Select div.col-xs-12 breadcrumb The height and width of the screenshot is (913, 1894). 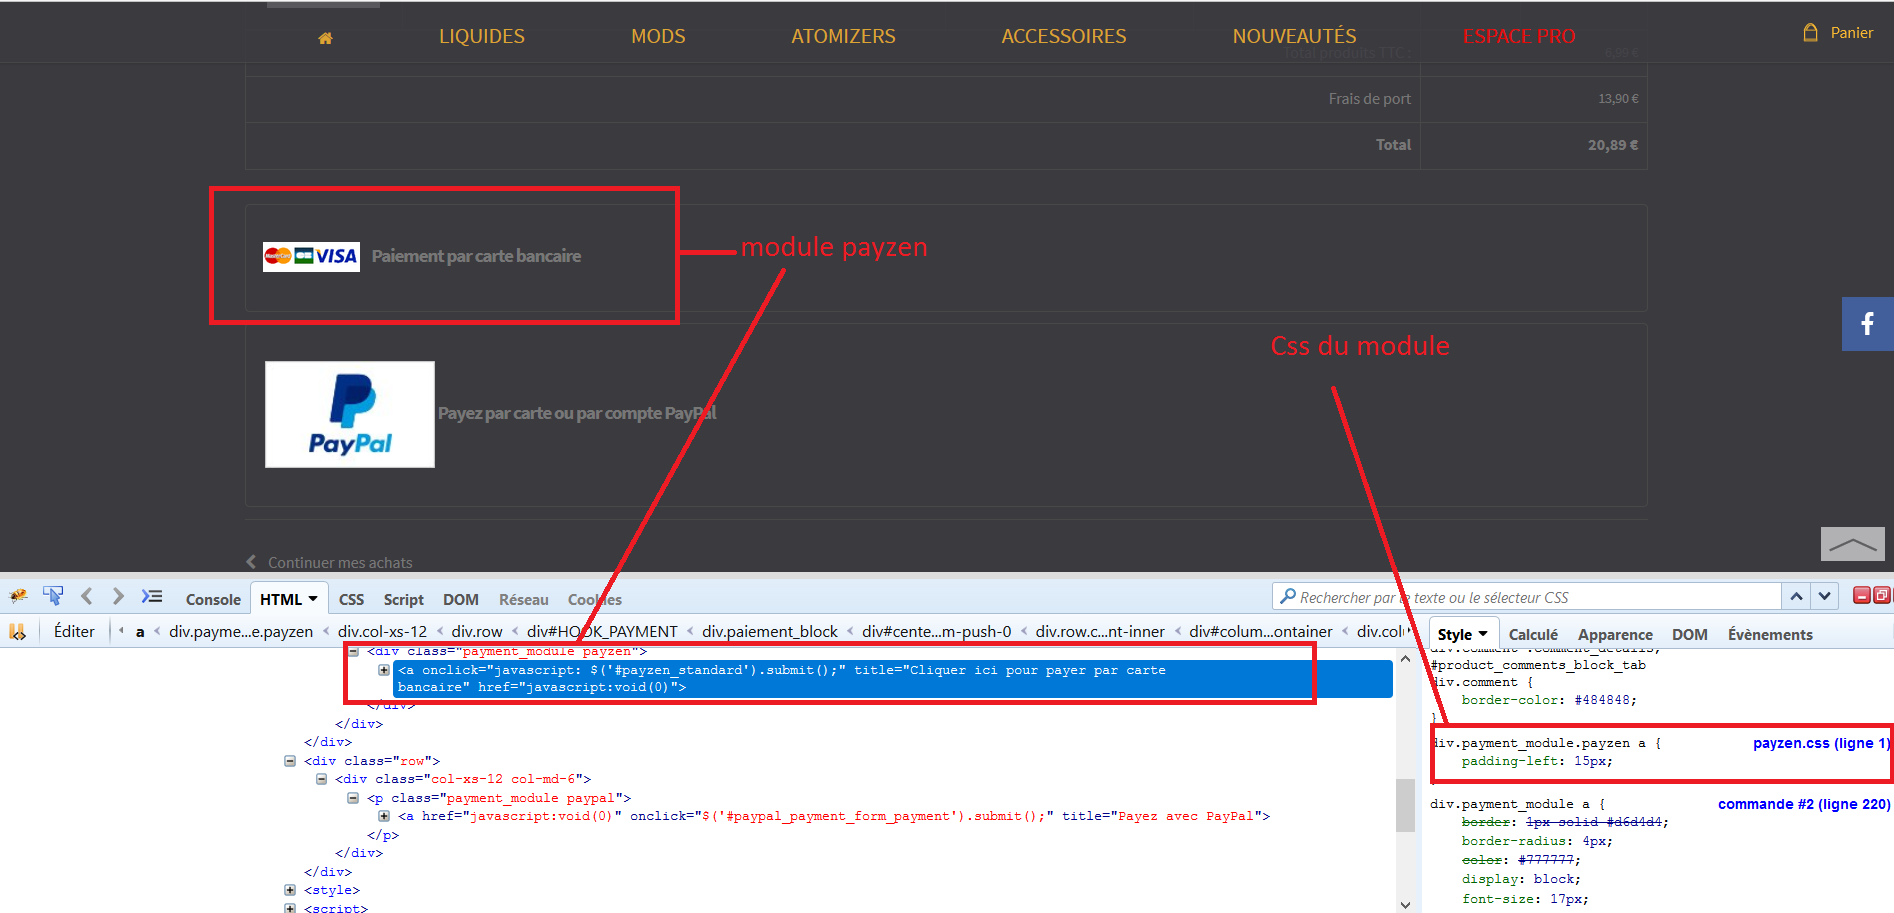[x=382, y=631]
